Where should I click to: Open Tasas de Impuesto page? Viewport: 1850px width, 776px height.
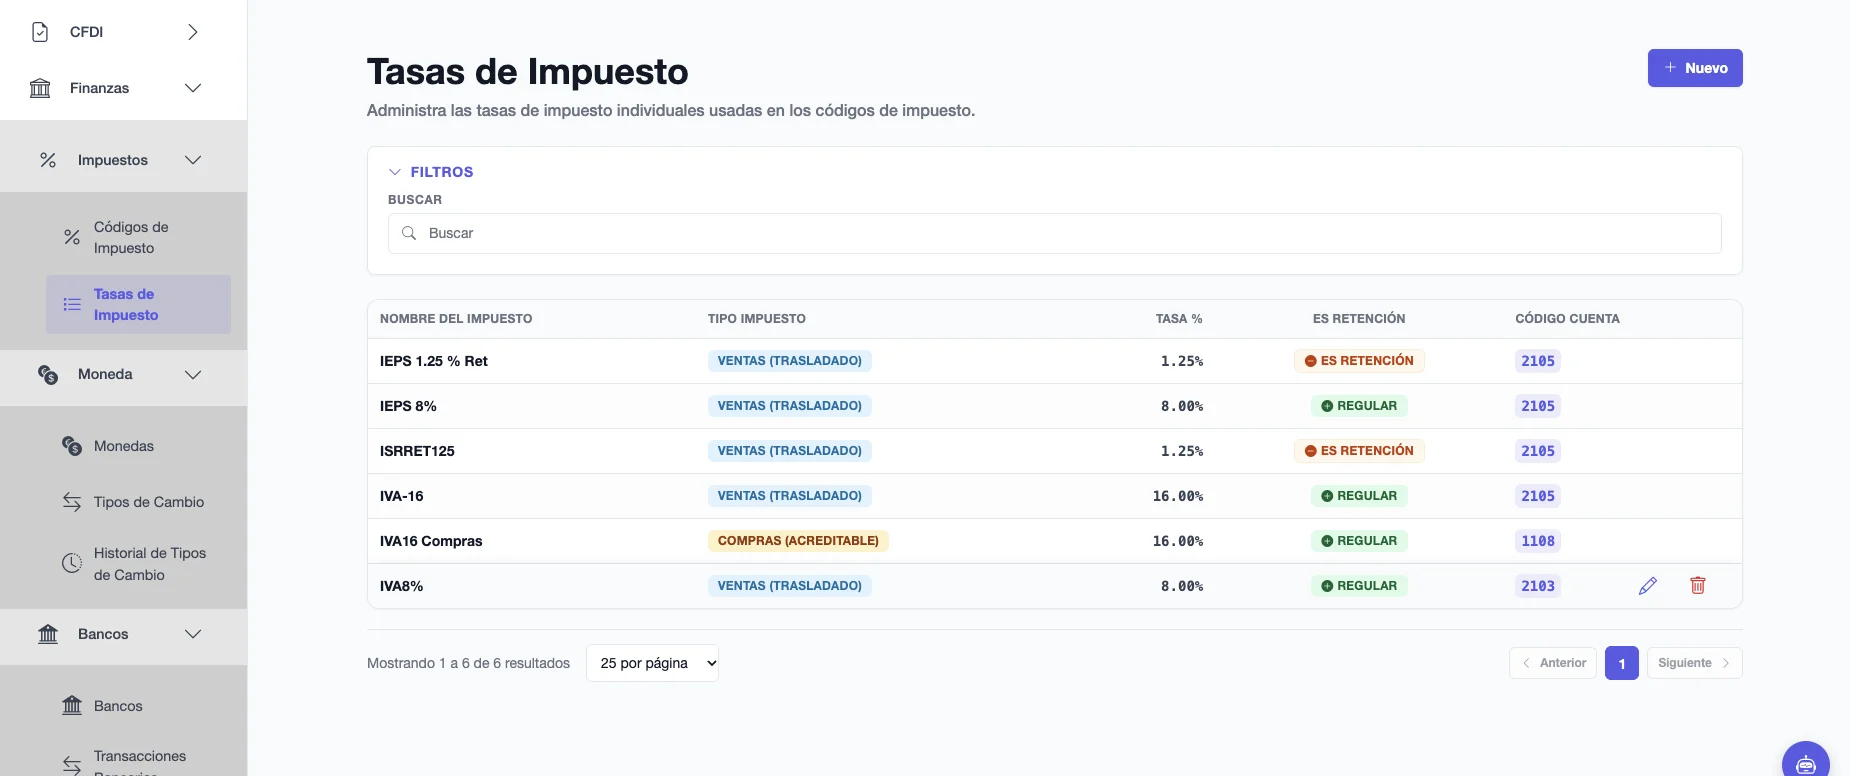coord(138,304)
